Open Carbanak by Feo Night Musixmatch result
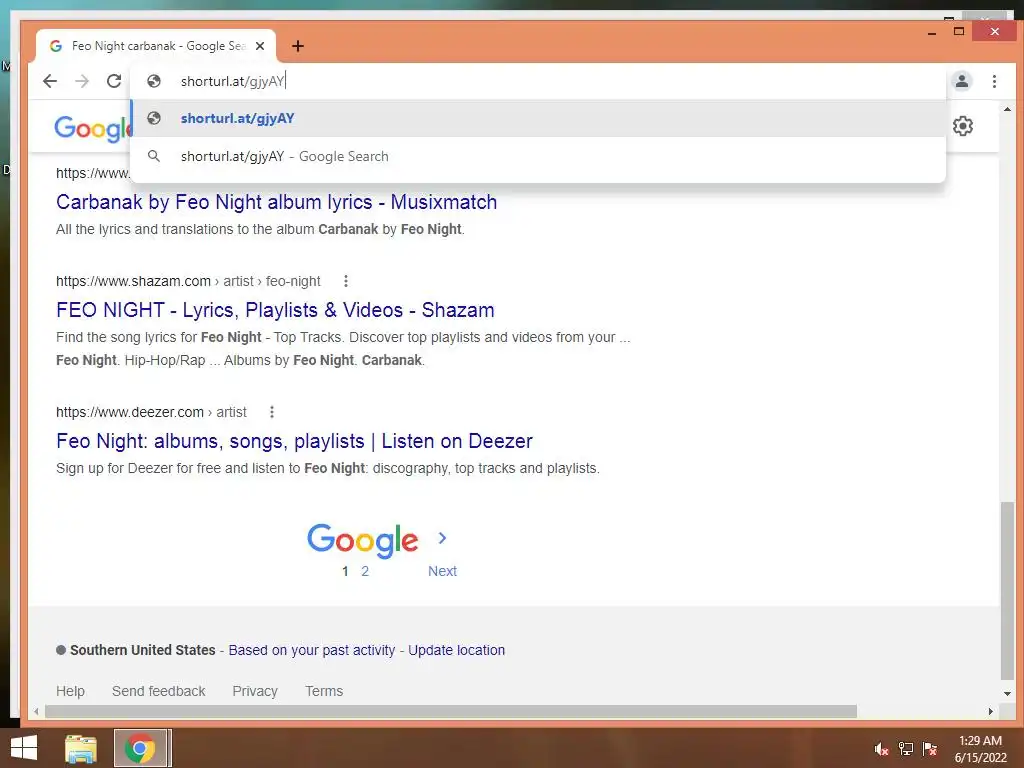The width and height of the screenshot is (1024, 768). click(x=276, y=202)
